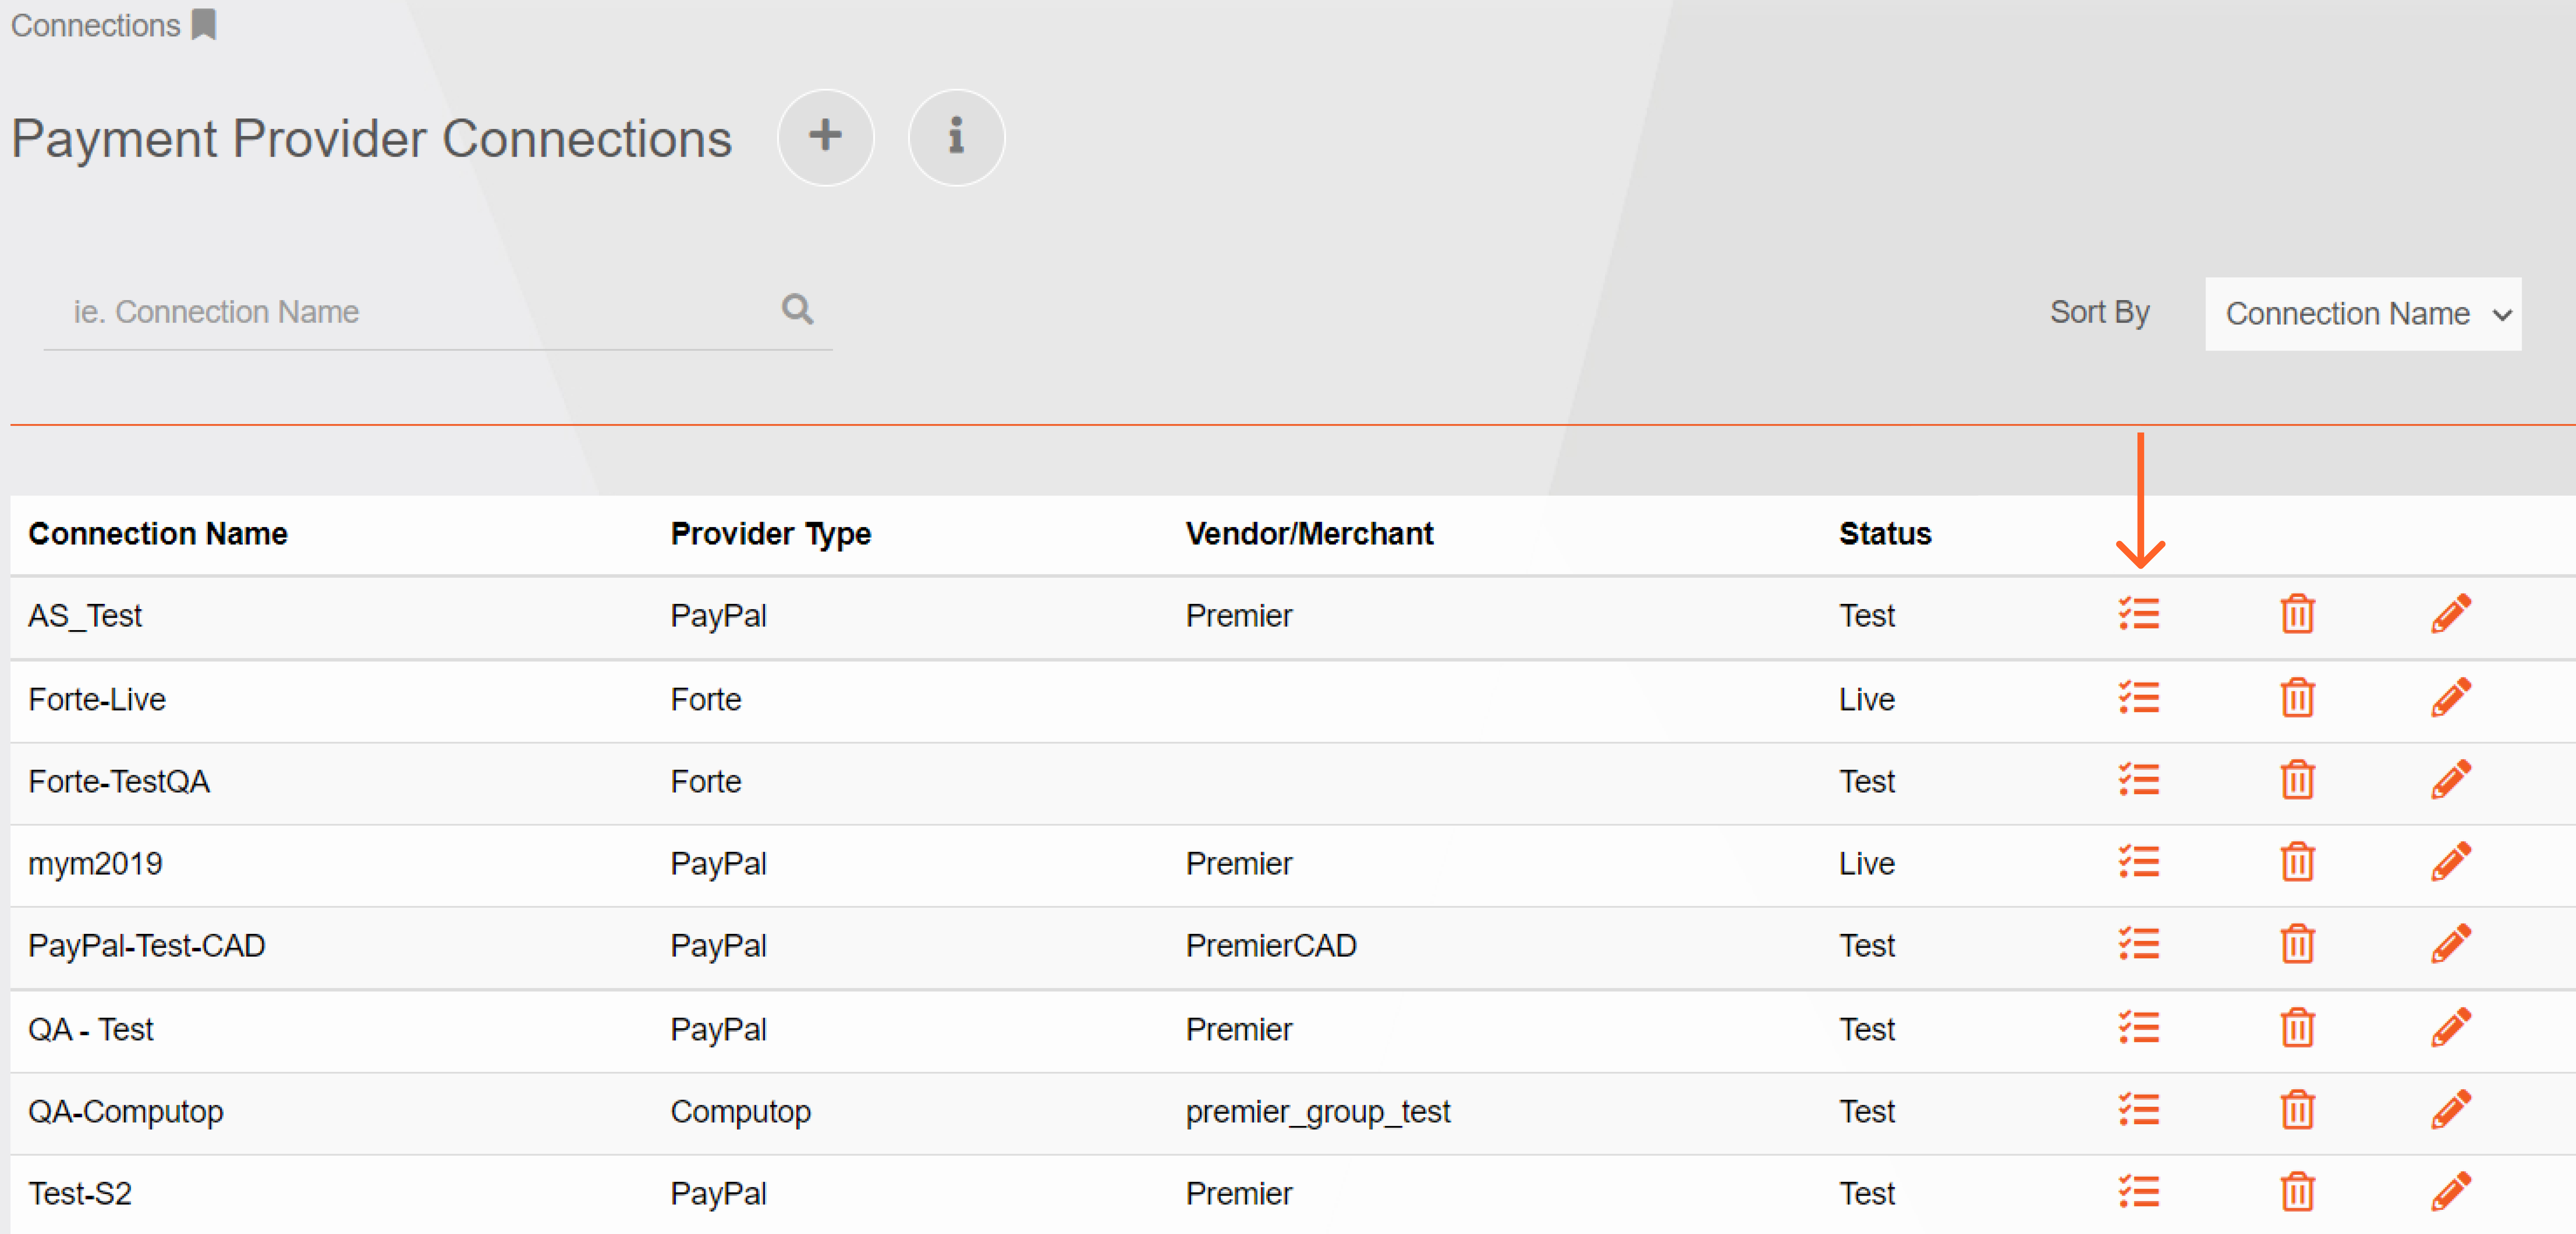Open the checklist icon for PayPal-Test-CAD

coord(2139,944)
